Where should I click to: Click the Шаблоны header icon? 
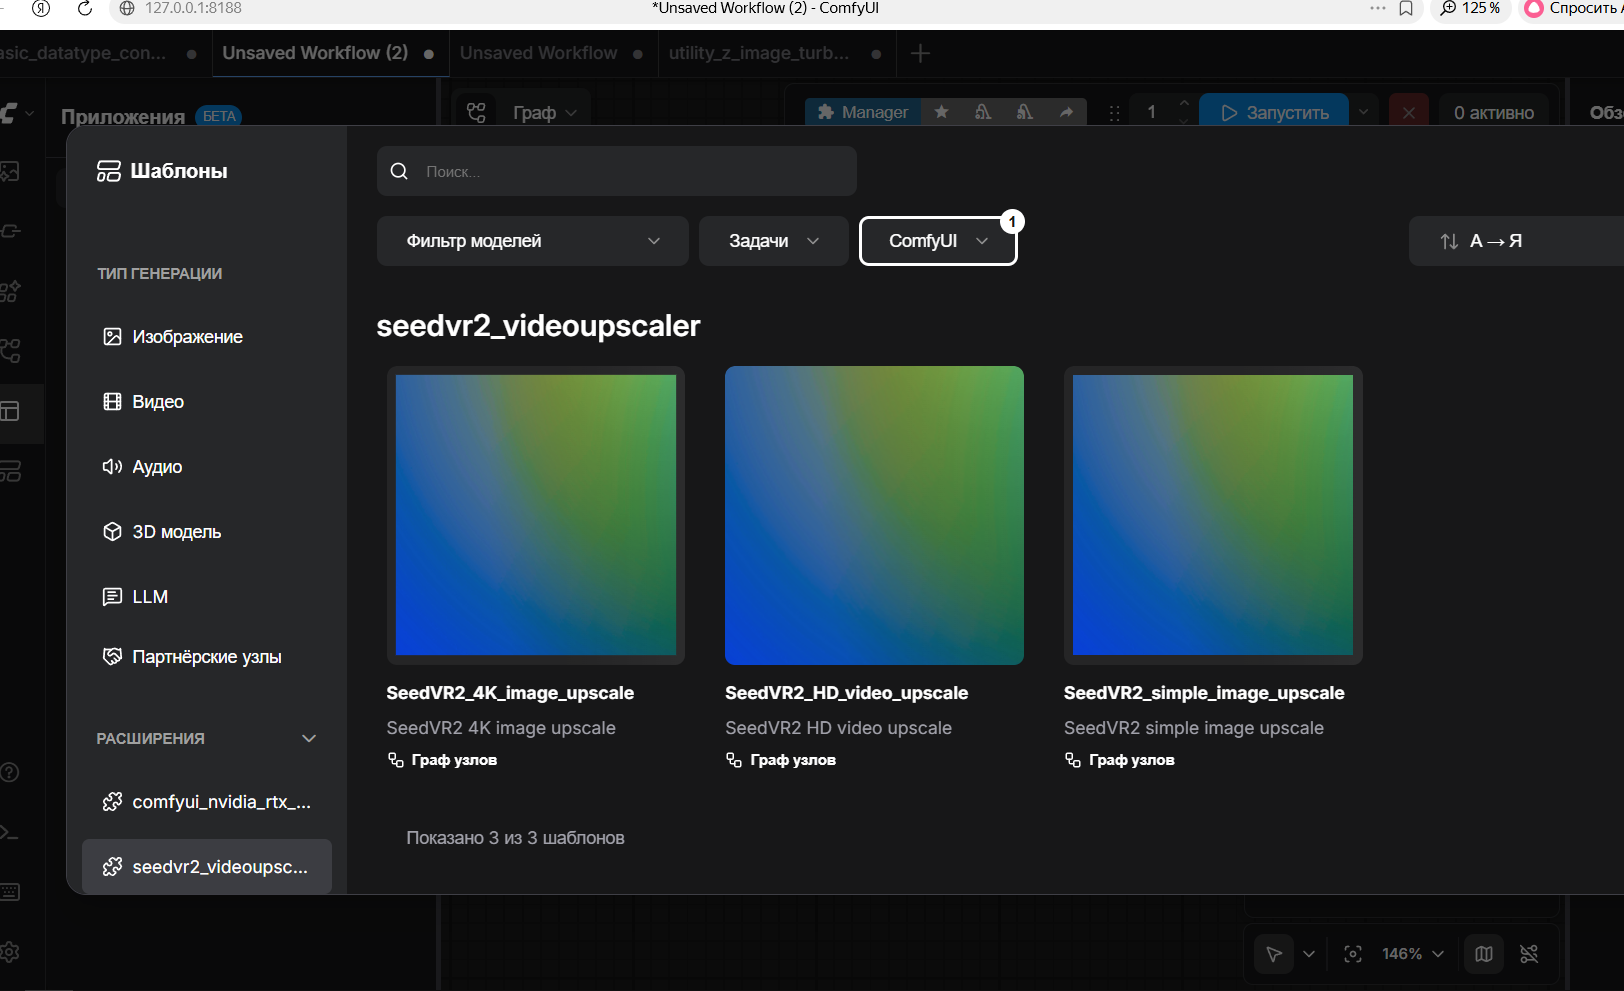pyautogui.click(x=109, y=171)
